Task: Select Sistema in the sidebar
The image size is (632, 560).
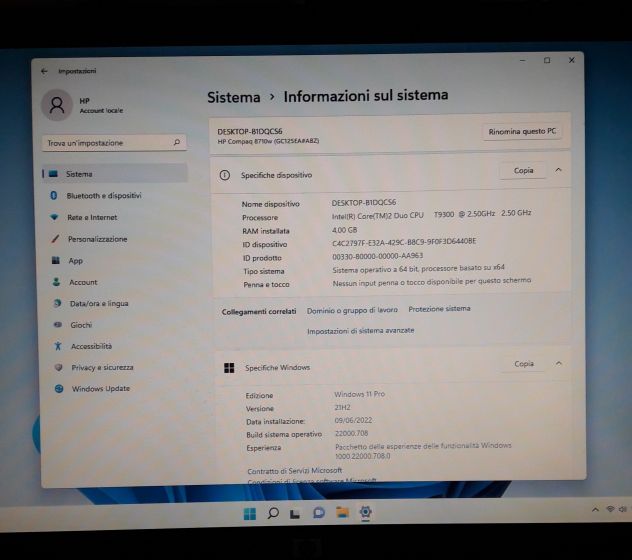Action: (114, 174)
